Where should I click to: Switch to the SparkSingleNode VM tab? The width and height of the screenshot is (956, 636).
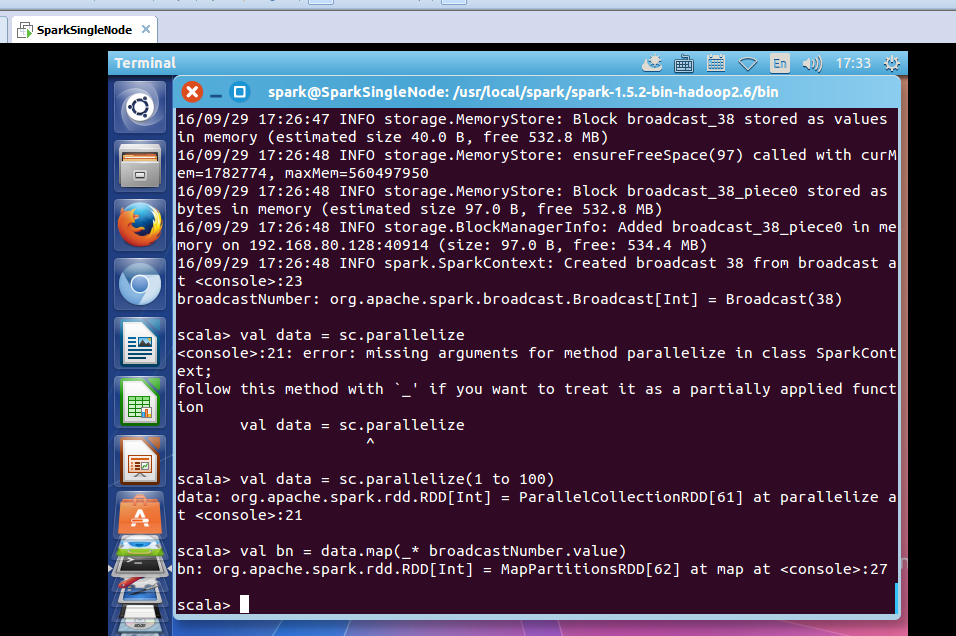pos(84,30)
